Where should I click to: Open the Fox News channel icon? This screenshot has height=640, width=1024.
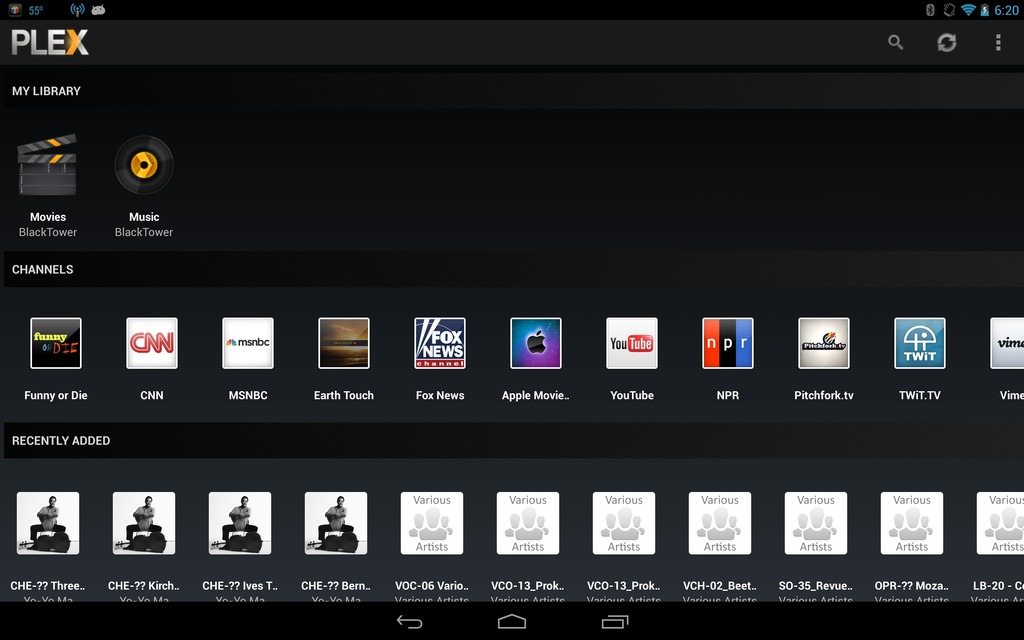[x=440, y=343]
